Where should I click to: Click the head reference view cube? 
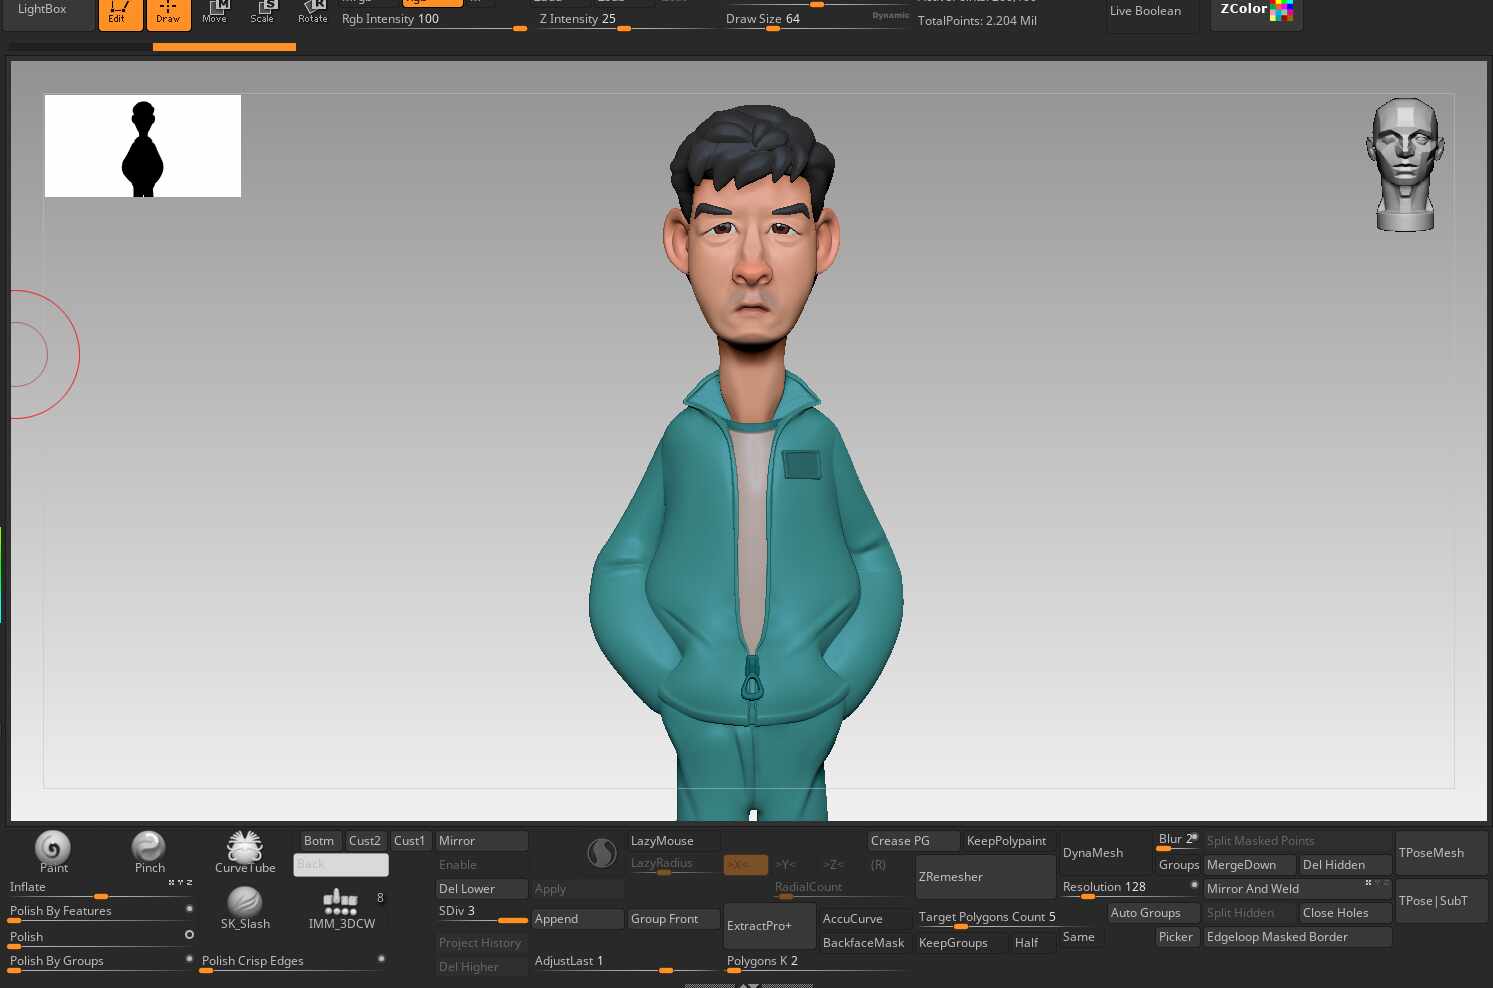(x=1404, y=165)
